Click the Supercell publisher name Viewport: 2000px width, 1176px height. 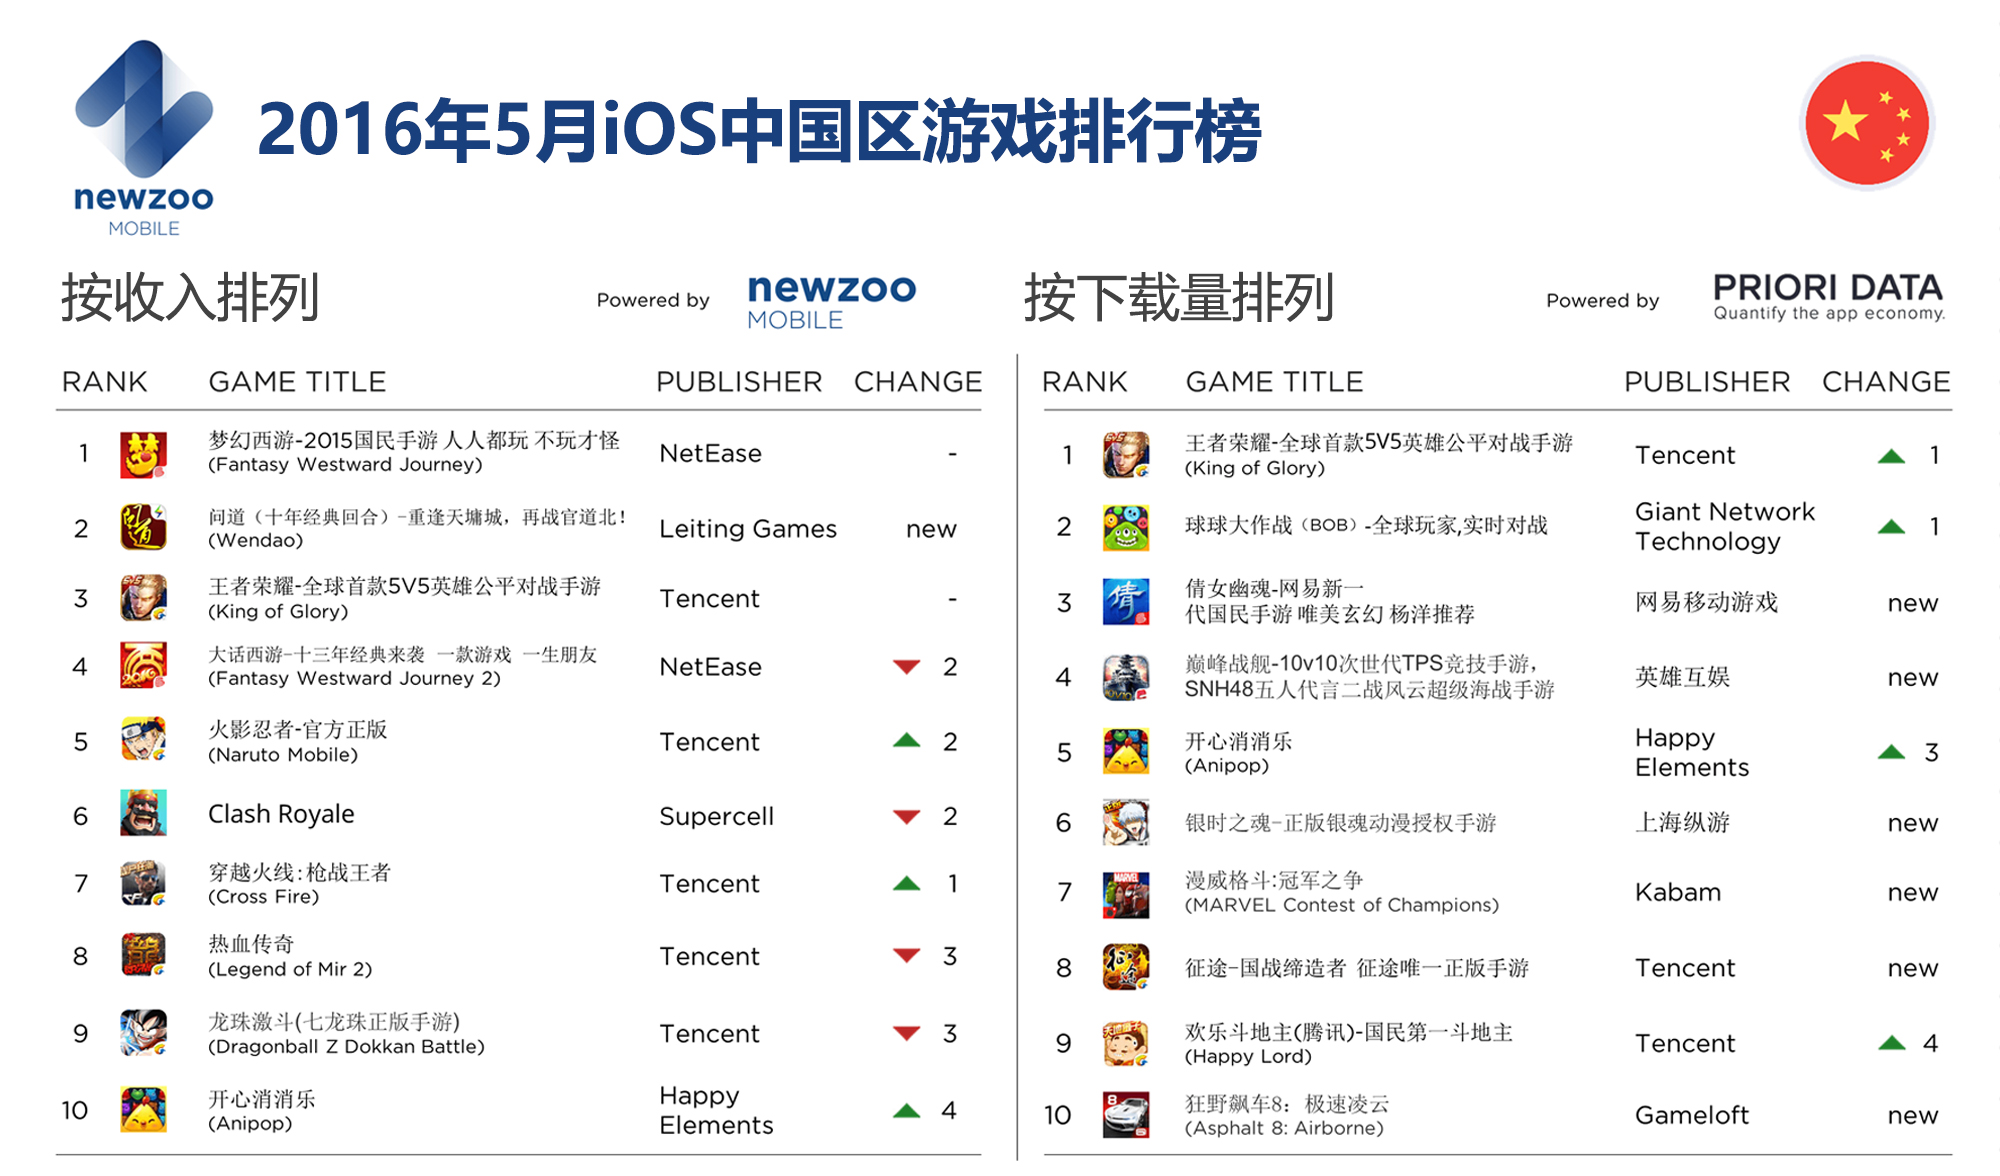click(716, 816)
